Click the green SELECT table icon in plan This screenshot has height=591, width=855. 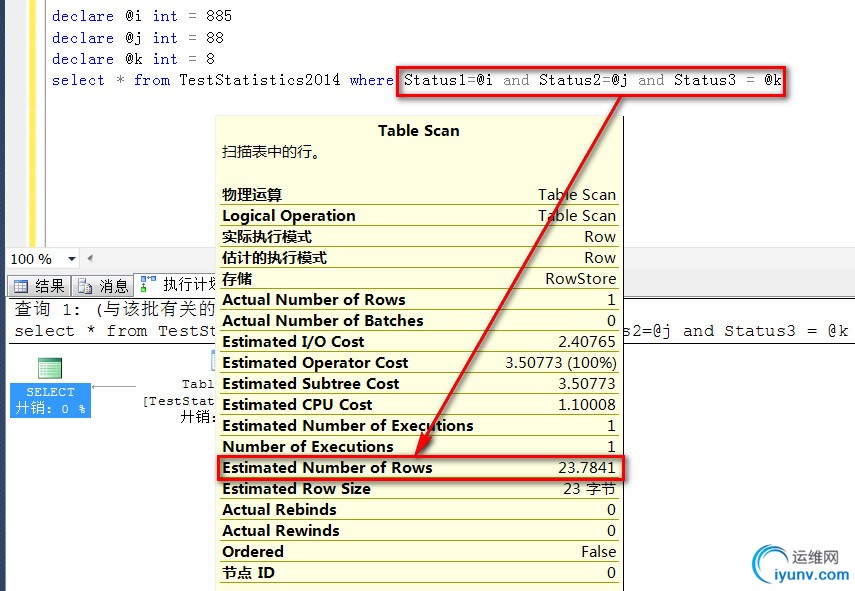click(x=50, y=368)
